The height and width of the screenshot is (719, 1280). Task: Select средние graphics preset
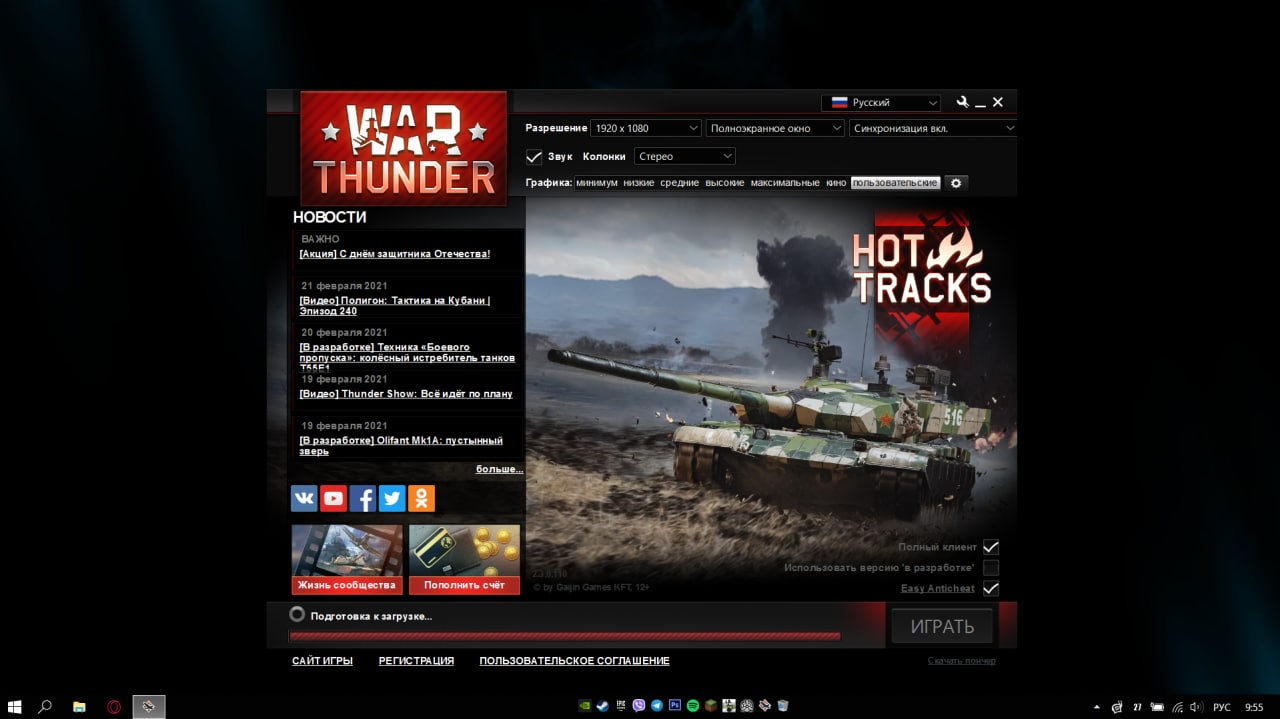pyautogui.click(x=679, y=183)
